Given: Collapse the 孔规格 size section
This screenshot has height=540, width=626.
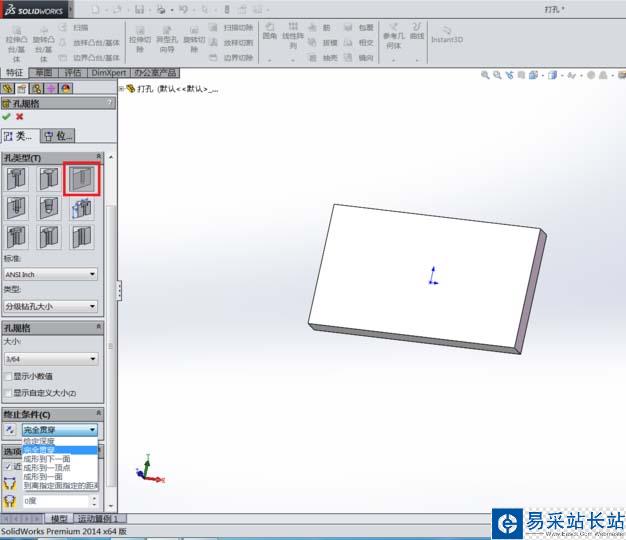Looking at the screenshot, I should [x=99, y=327].
